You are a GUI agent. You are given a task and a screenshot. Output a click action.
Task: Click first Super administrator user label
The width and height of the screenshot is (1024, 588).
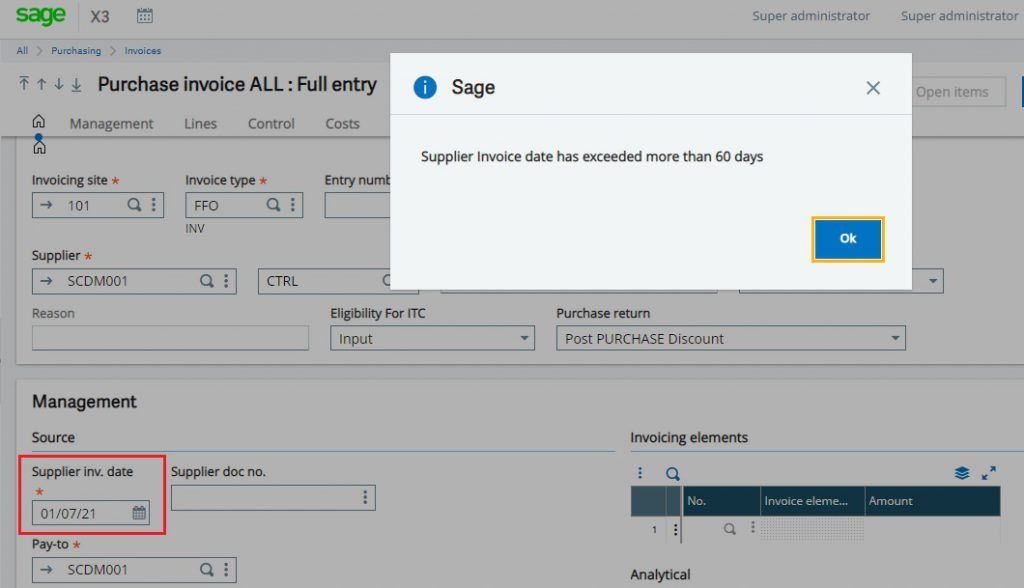810,16
